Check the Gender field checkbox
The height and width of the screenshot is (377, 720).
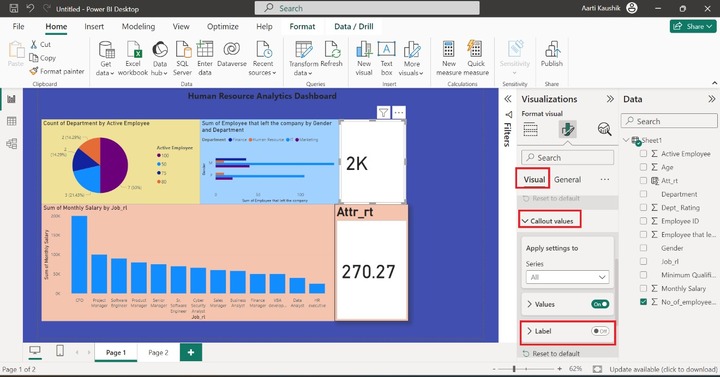(643, 248)
